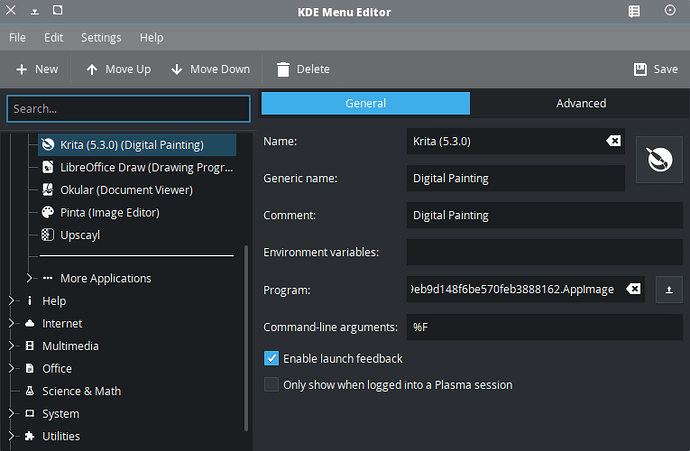Expand the Office category
The image size is (690, 451).
11,368
